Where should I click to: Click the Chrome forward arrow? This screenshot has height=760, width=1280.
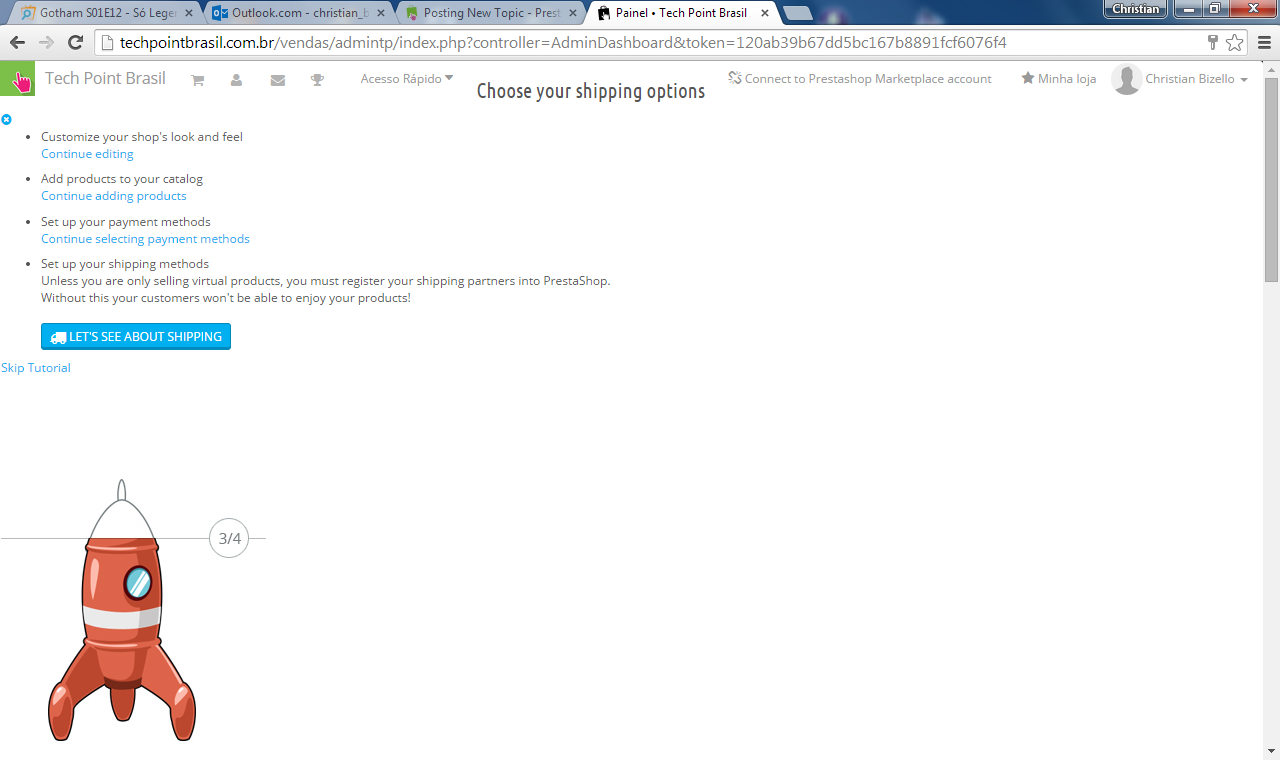[x=46, y=42]
